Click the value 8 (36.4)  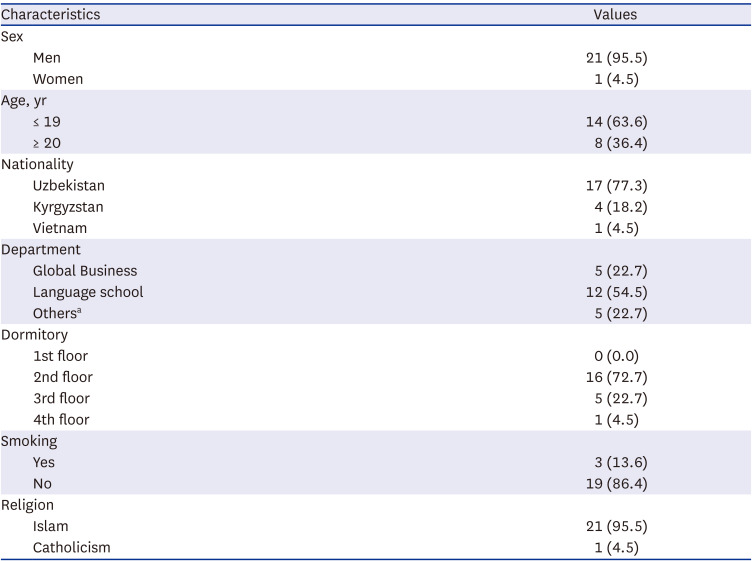click(616, 143)
